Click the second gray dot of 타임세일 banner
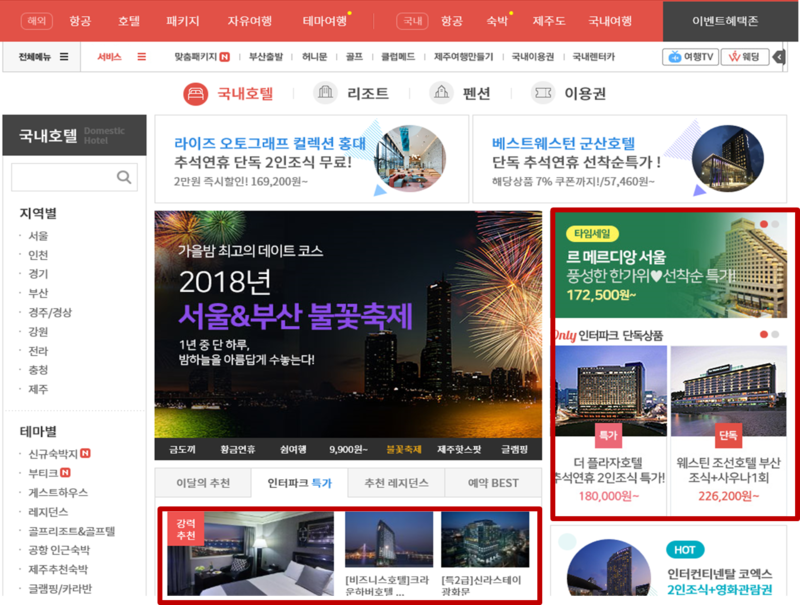The image size is (800, 605). (775, 224)
